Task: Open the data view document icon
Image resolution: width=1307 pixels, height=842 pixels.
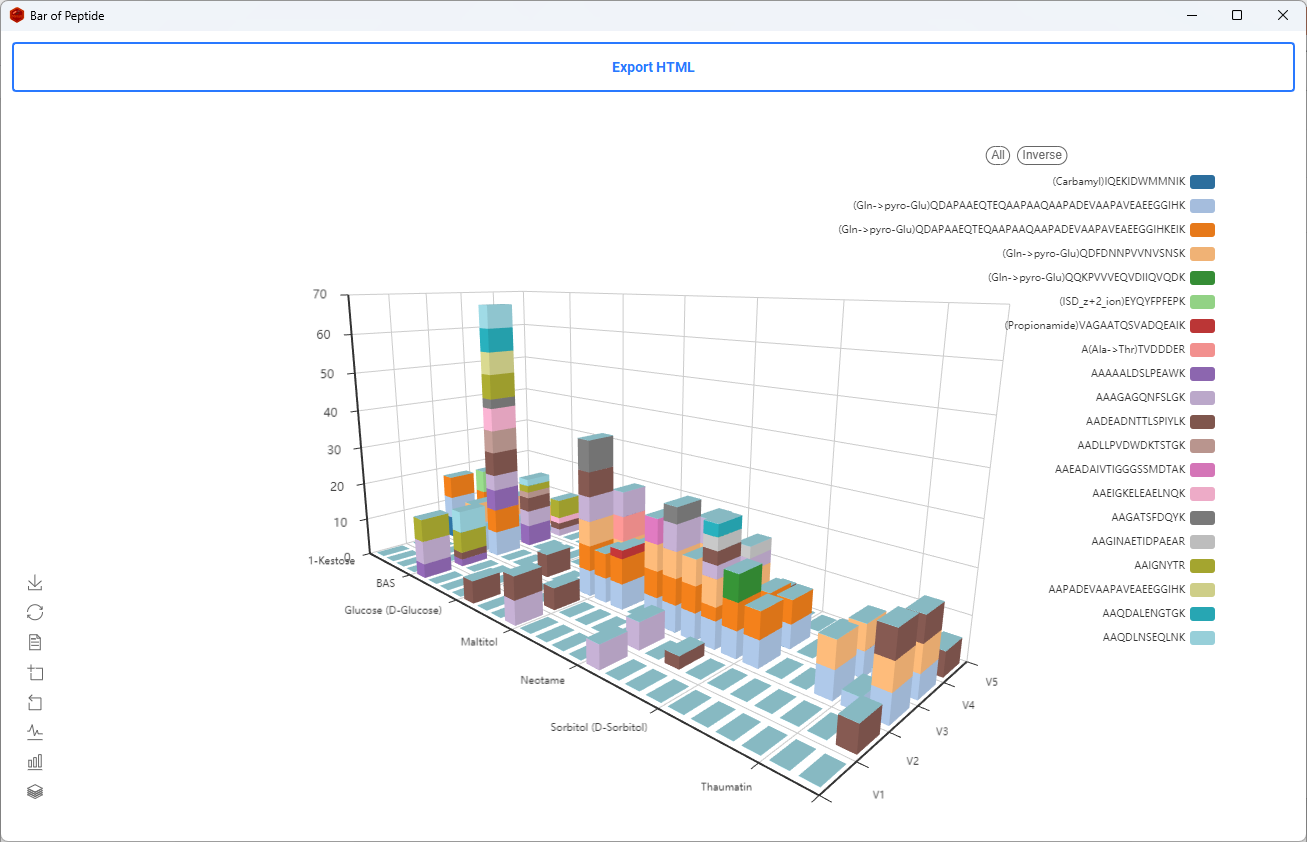Action: point(35,642)
